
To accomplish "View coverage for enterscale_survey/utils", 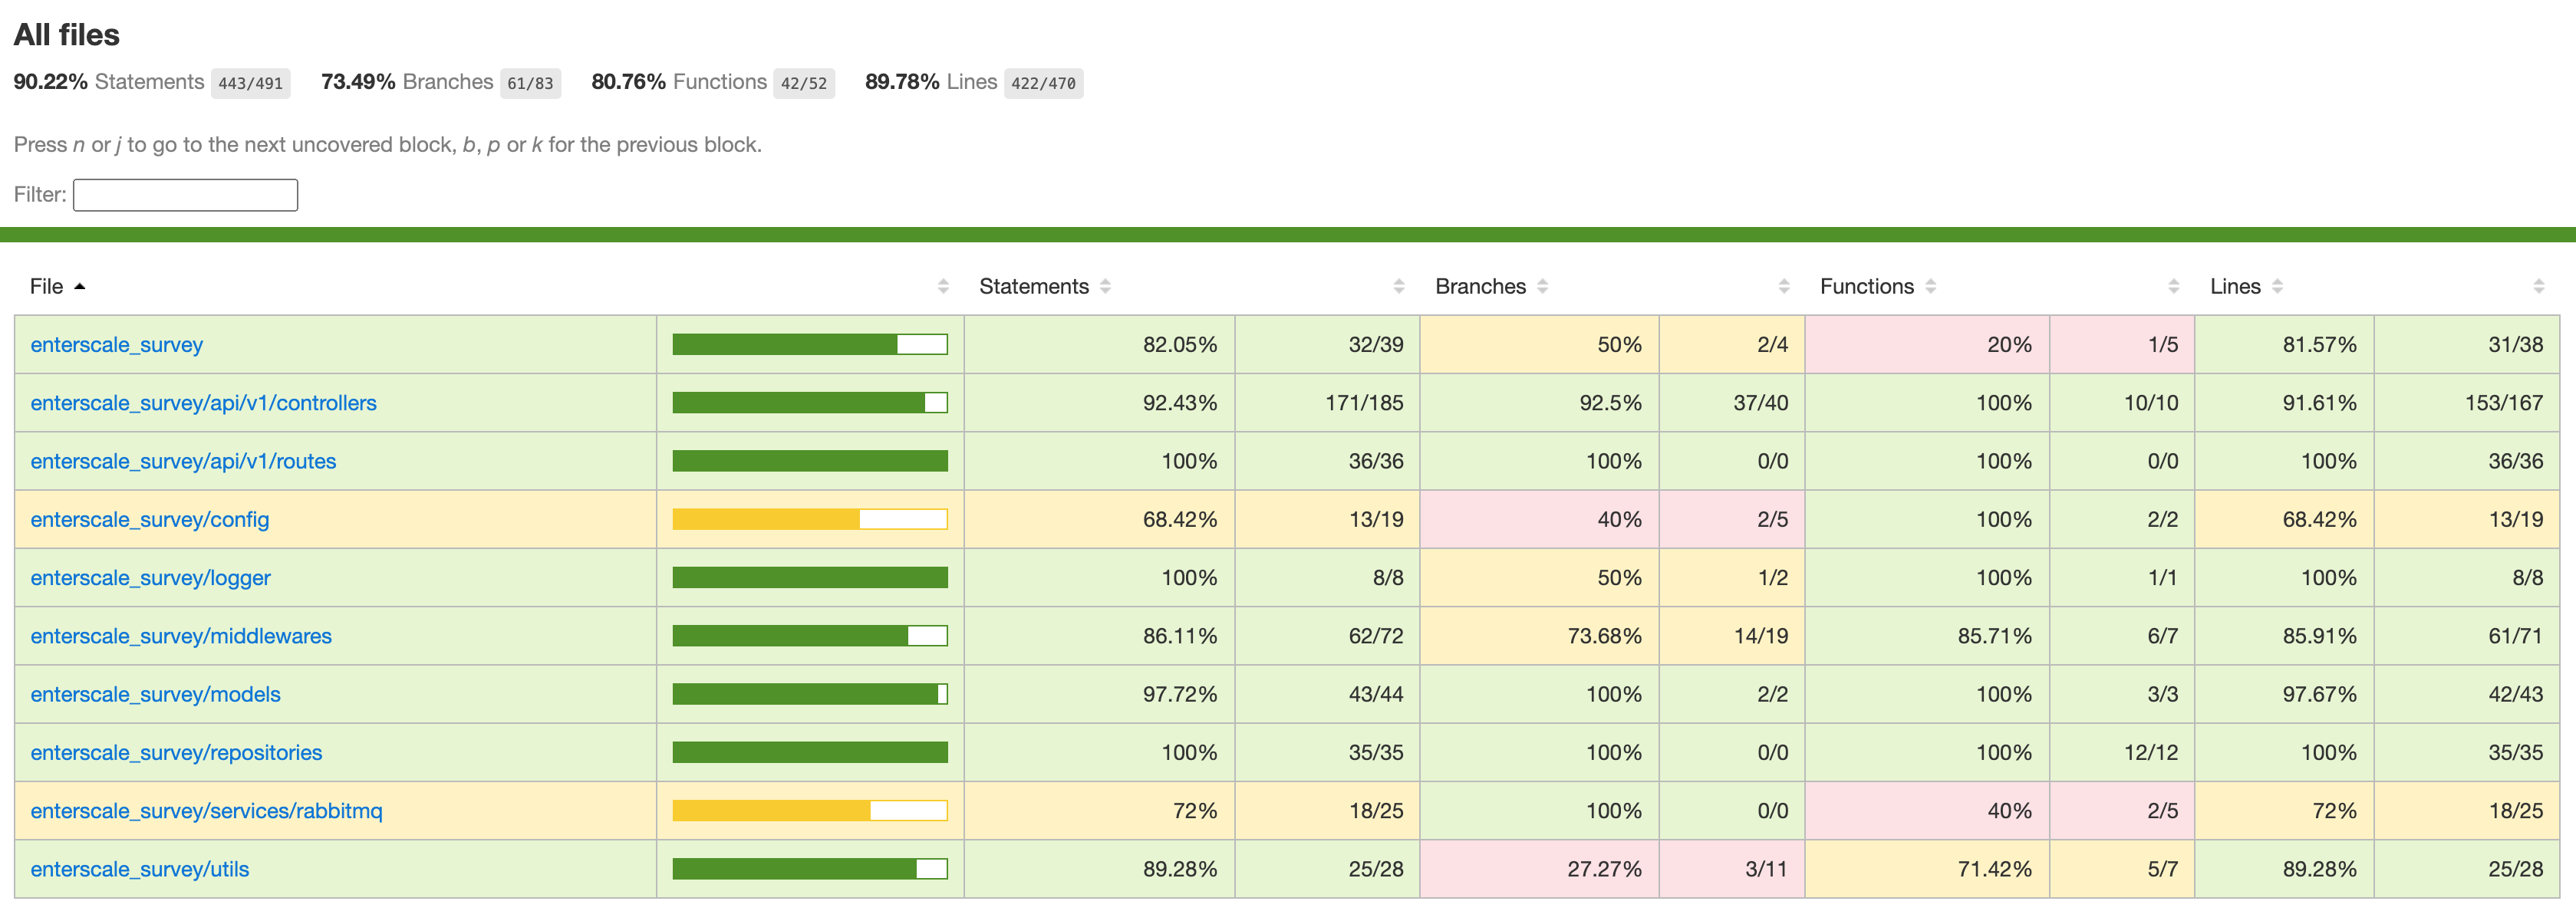I will pos(139,869).
